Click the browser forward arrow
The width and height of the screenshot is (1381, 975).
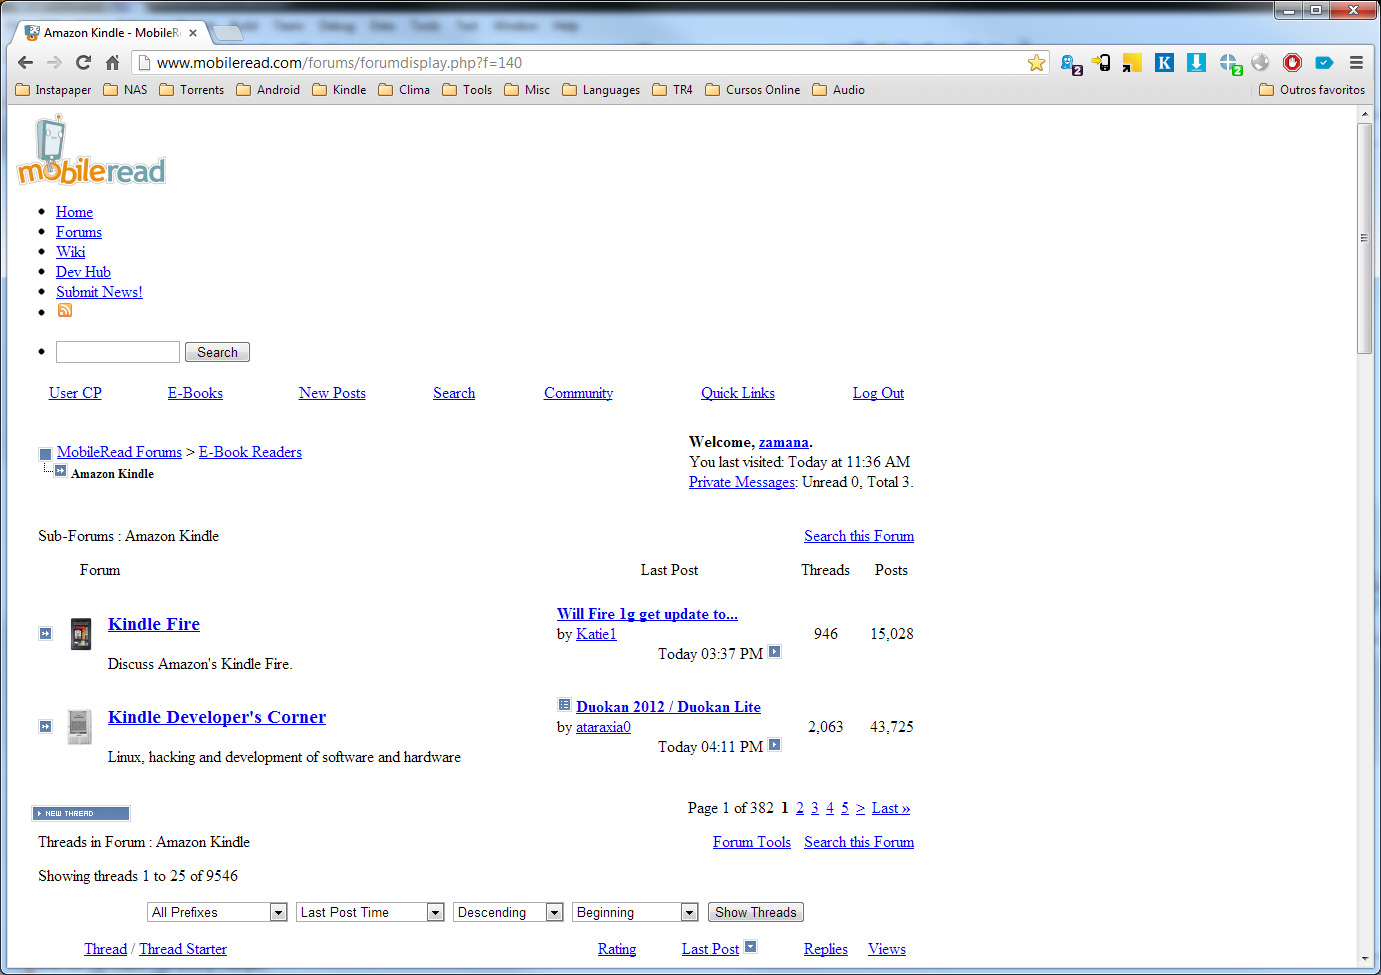coord(55,62)
